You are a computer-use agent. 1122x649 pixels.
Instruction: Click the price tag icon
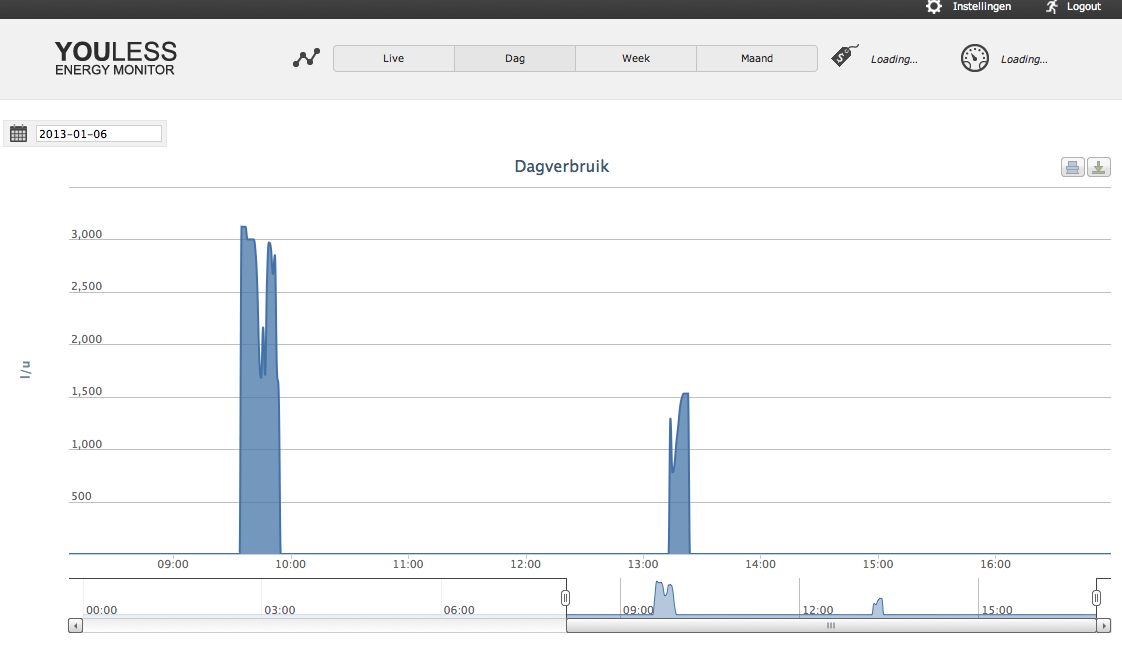point(844,56)
